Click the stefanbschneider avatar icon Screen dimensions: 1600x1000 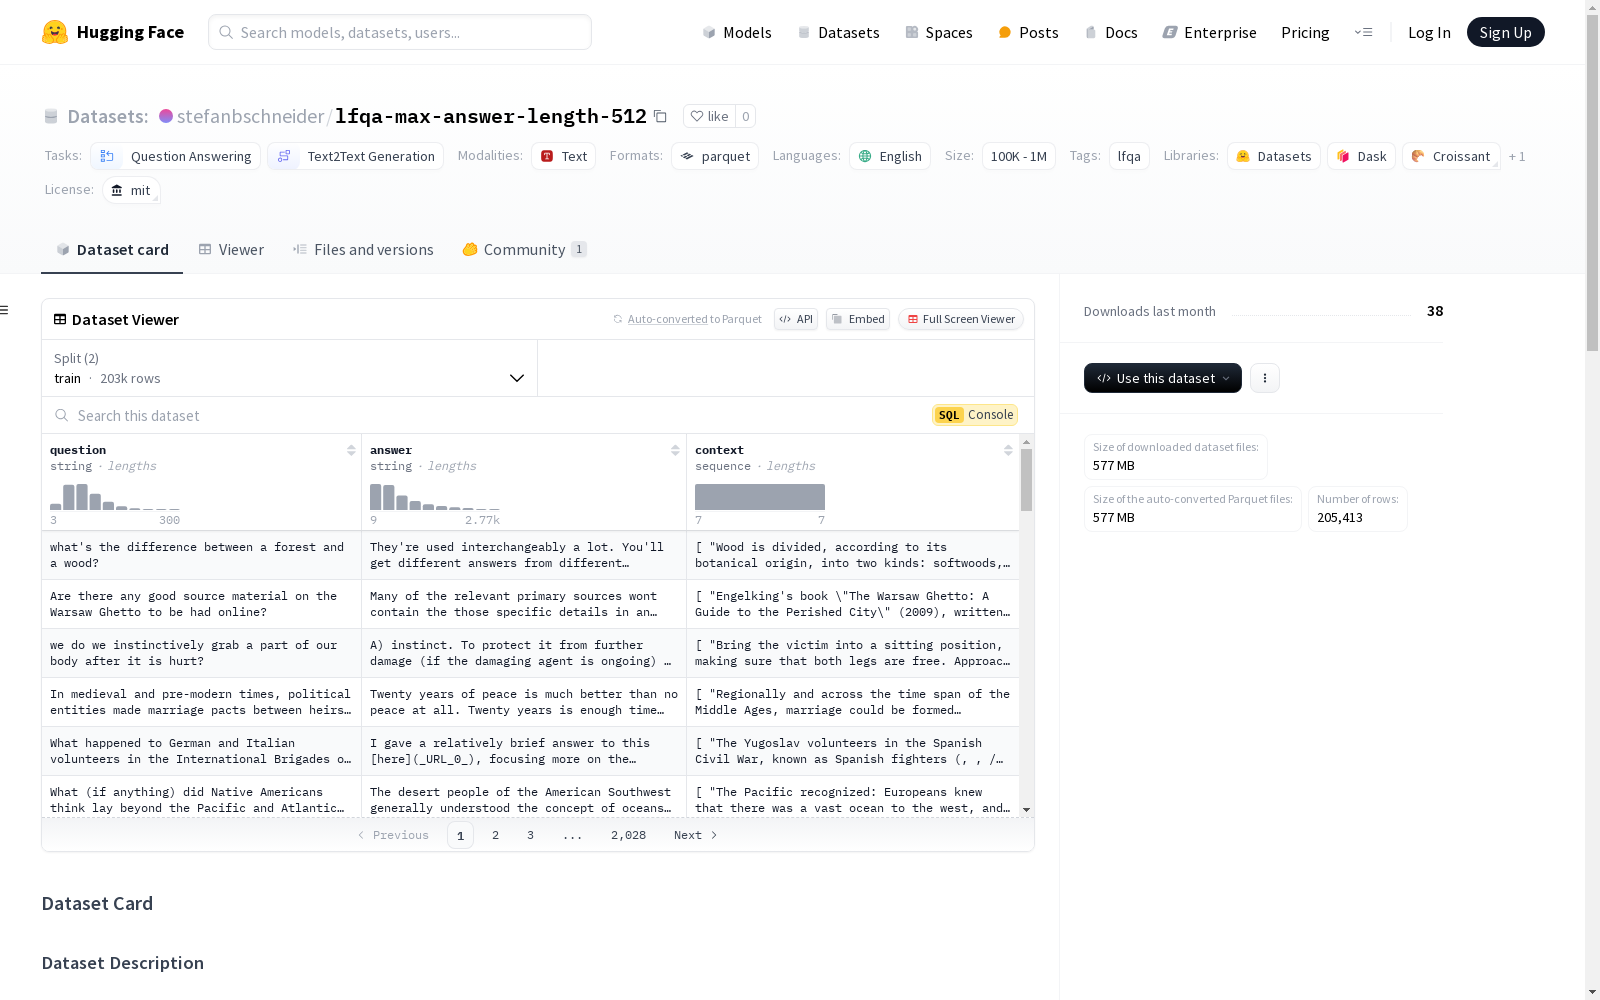coord(166,116)
